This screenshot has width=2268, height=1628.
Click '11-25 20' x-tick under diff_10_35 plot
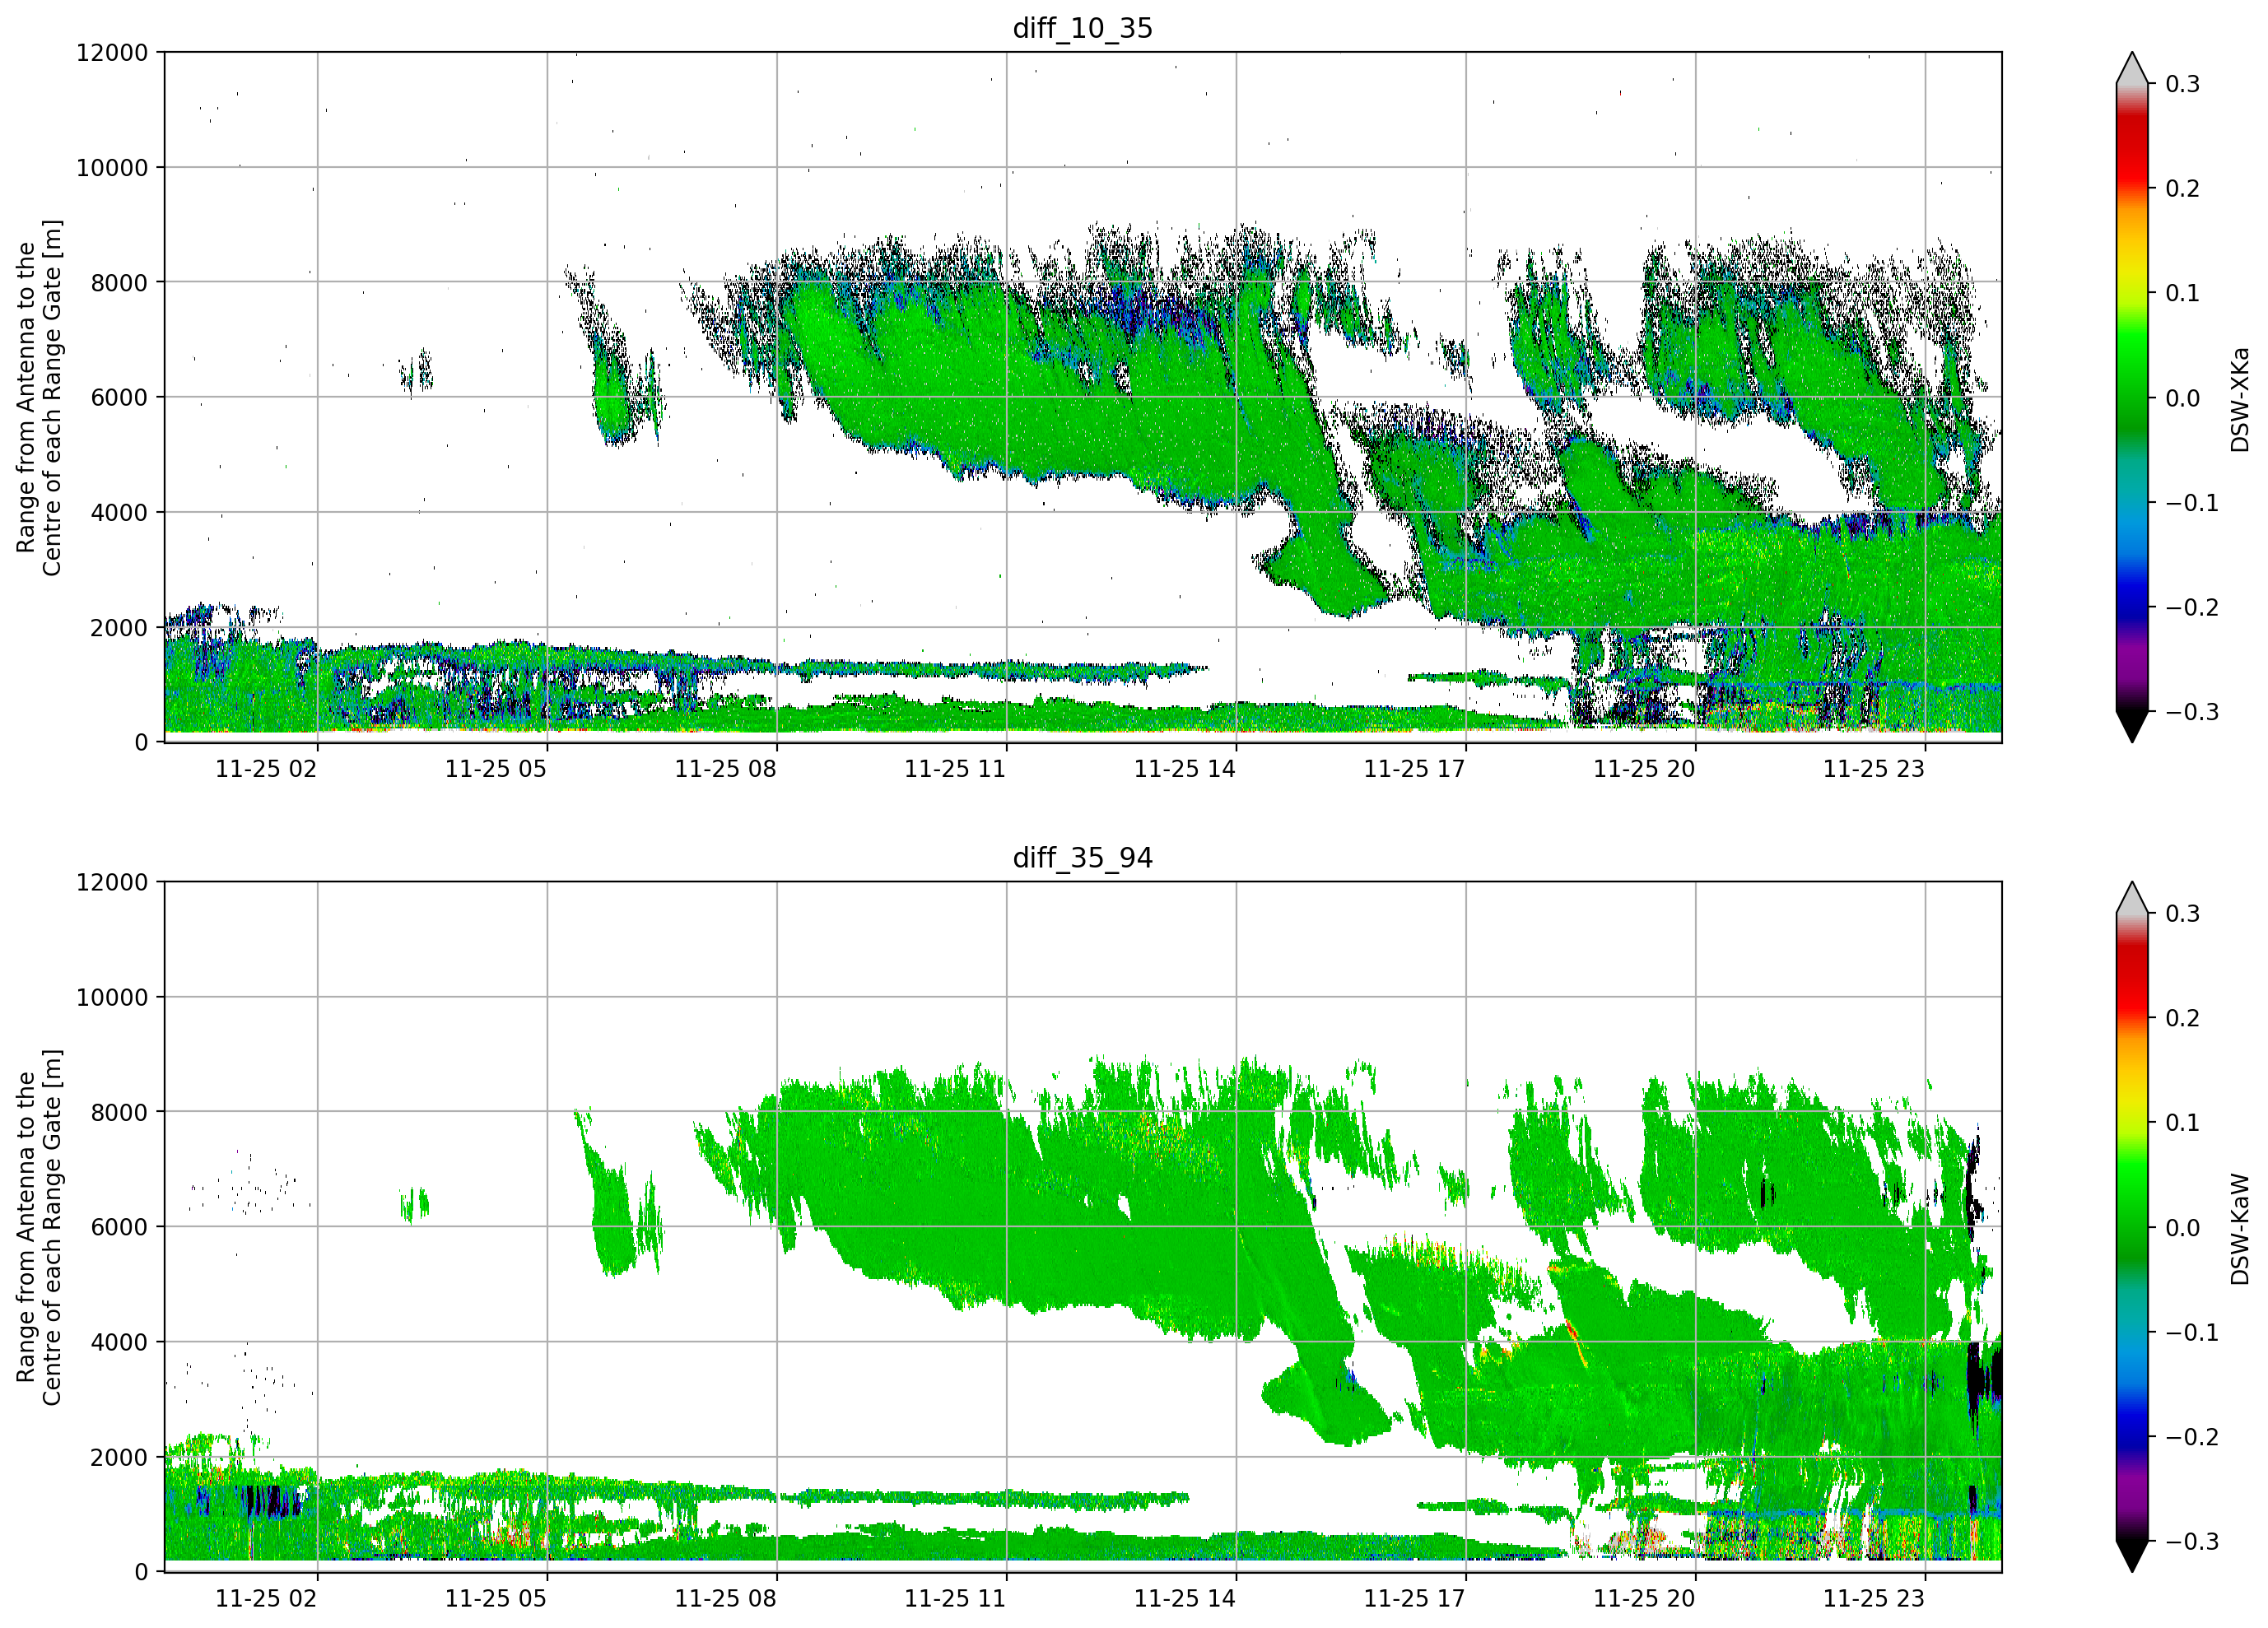tap(1644, 769)
